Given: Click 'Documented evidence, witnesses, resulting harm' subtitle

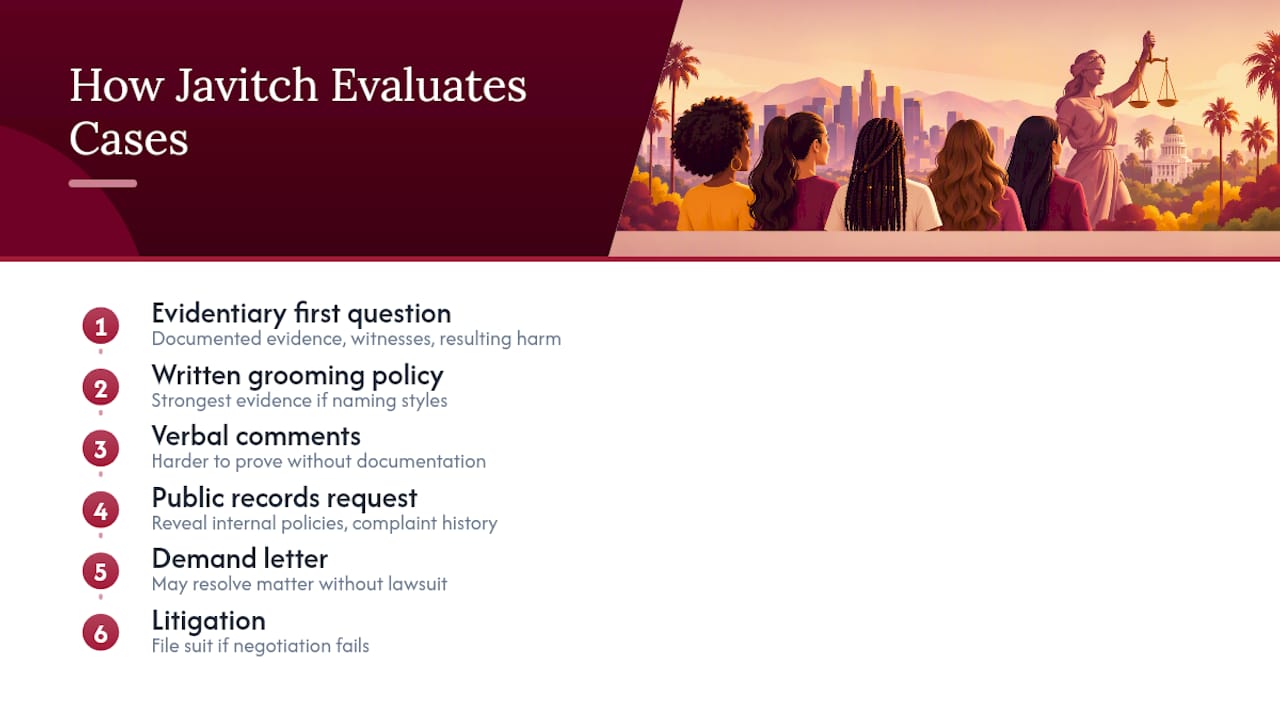Looking at the screenshot, I should 356,339.
